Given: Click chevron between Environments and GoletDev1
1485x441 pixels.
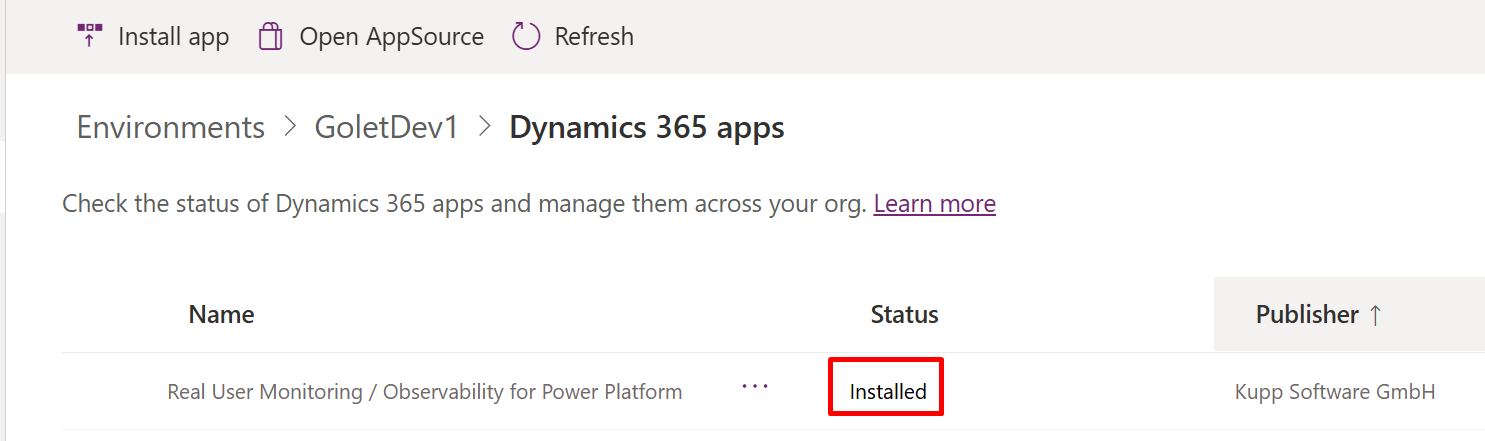Looking at the screenshot, I should pyautogui.click(x=290, y=128).
